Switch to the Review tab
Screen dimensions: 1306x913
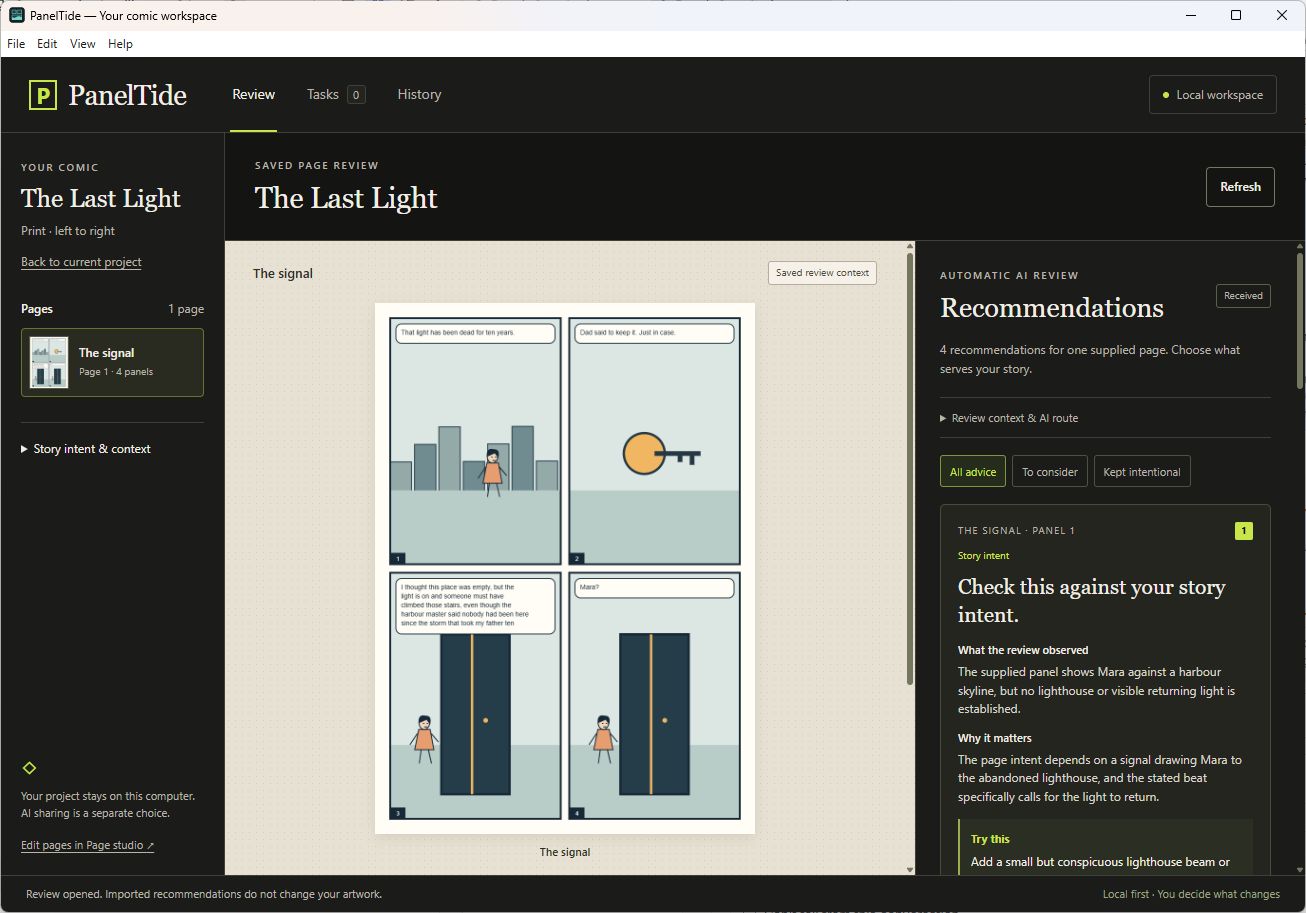(253, 94)
